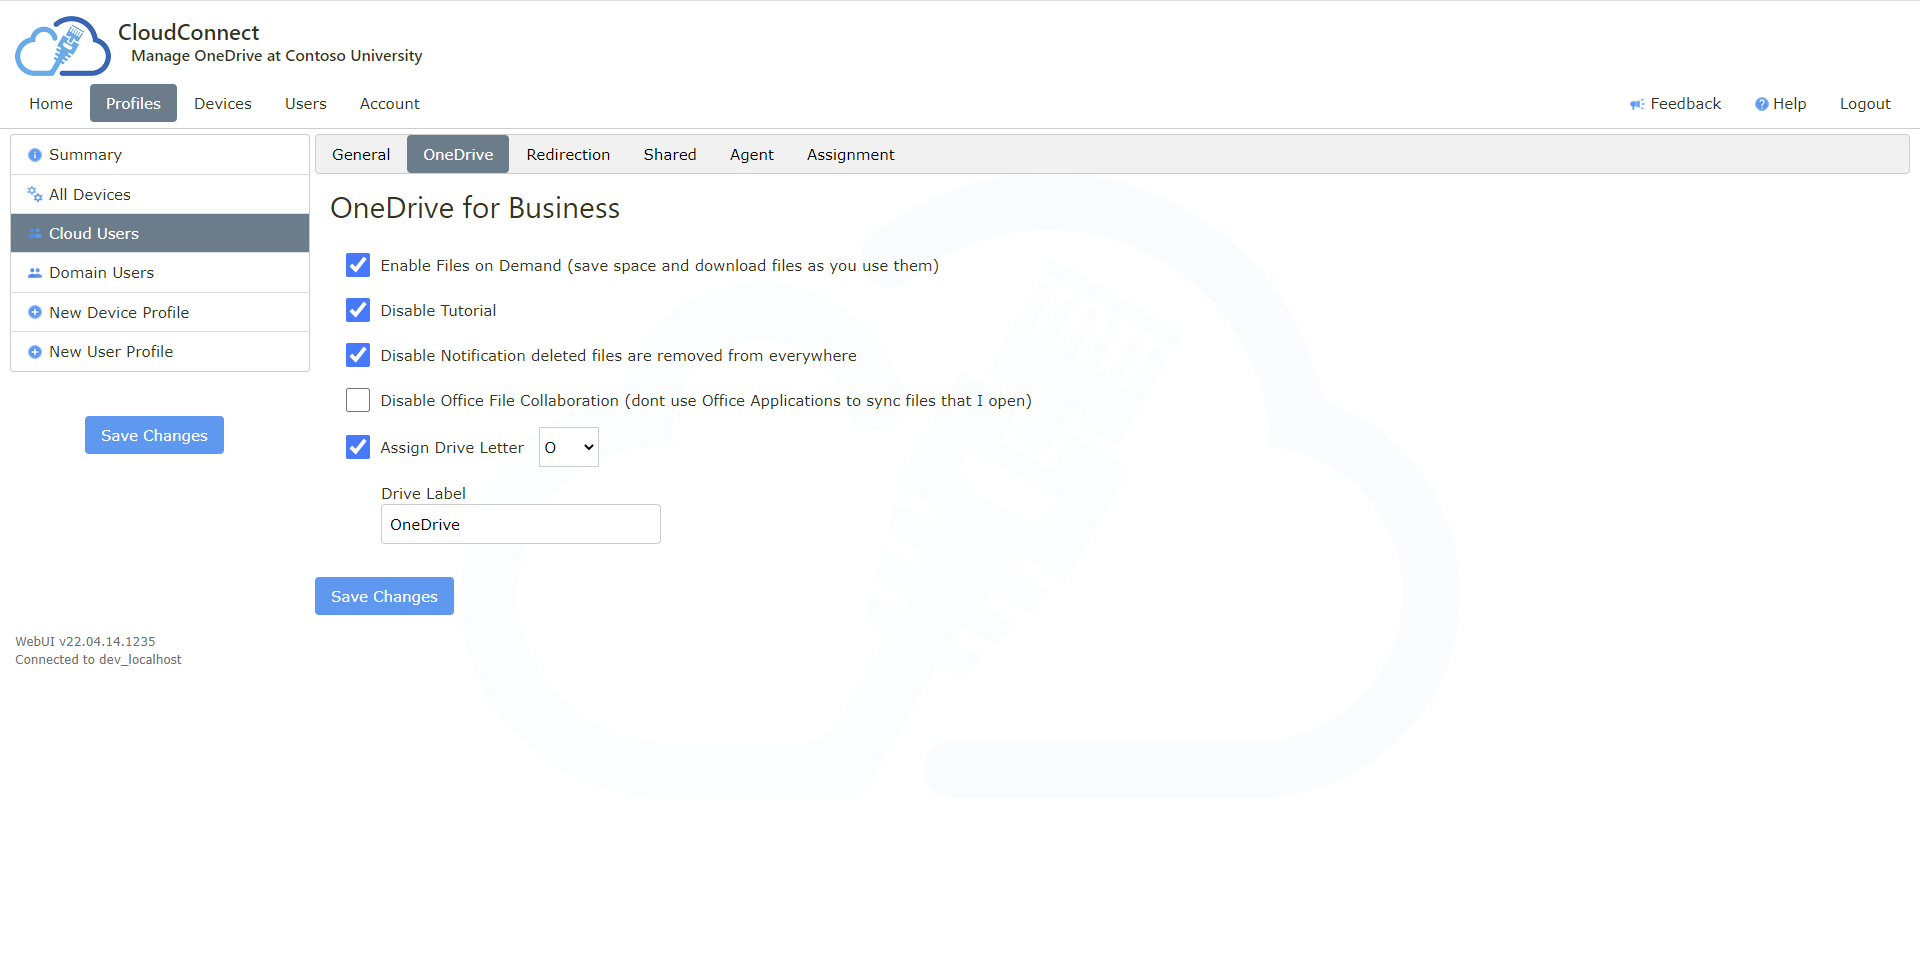
Task: Click the Feedback megaphone icon
Action: (x=1637, y=104)
